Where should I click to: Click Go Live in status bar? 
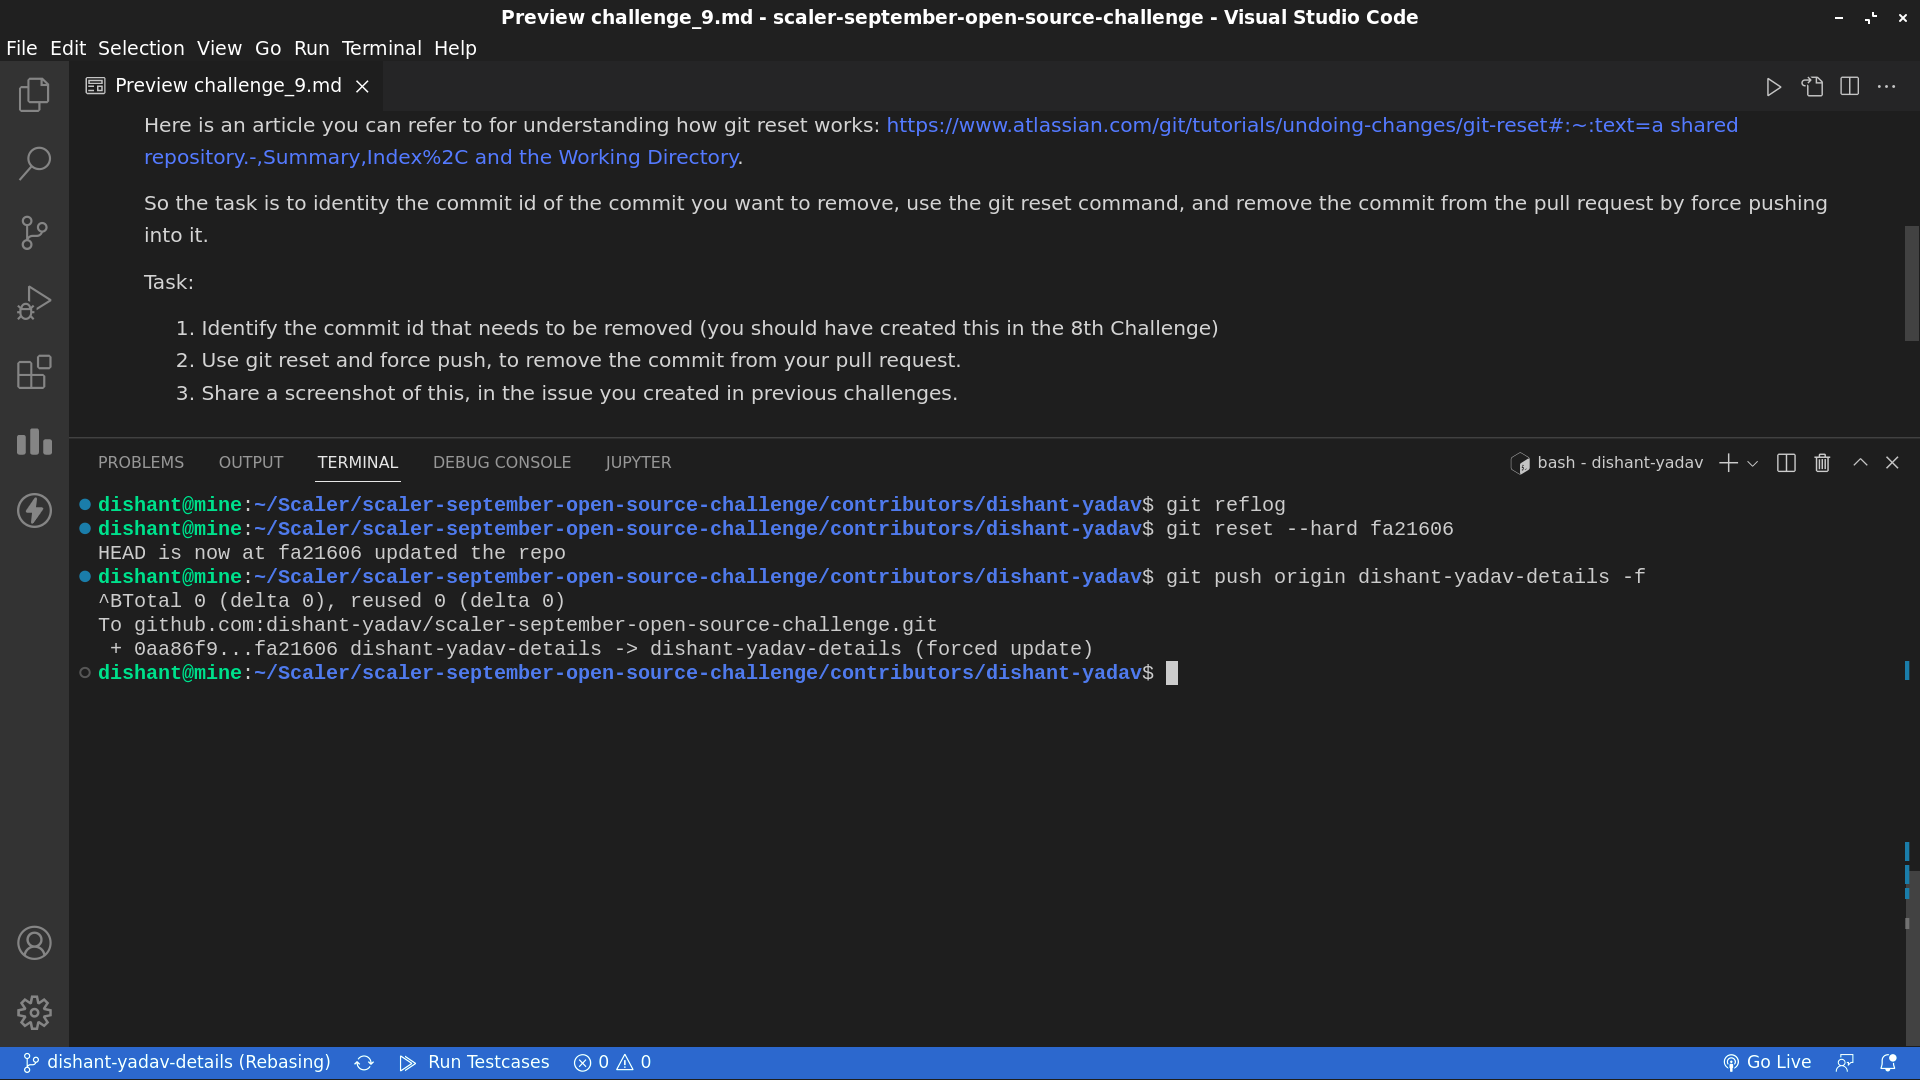click(x=1766, y=1063)
